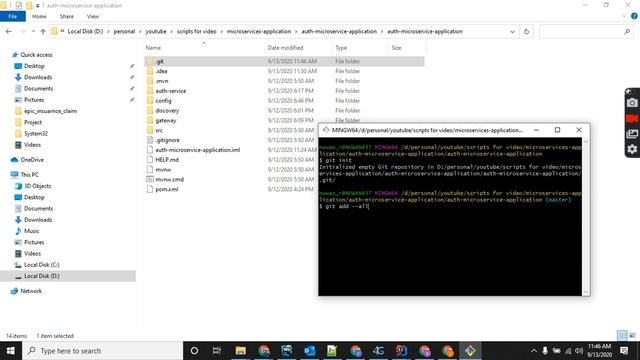Open 3D Objects under This PC
The height and width of the screenshot is (360, 640).
point(38,186)
